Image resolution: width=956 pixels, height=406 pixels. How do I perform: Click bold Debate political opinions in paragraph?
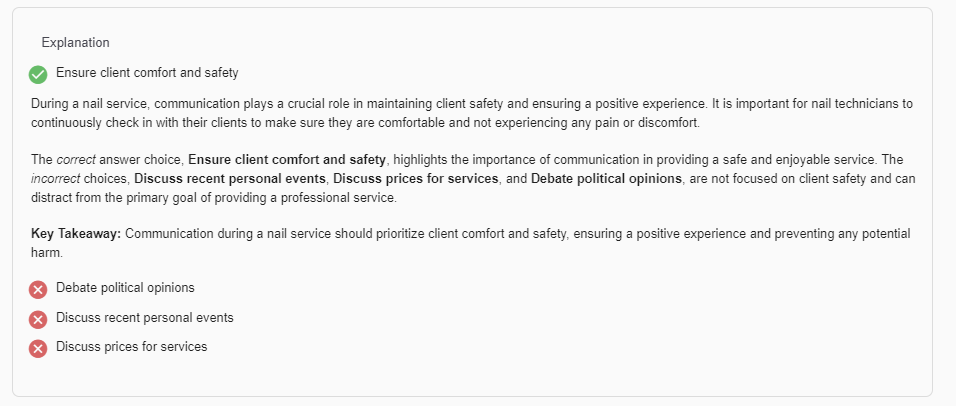click(606, 179)
